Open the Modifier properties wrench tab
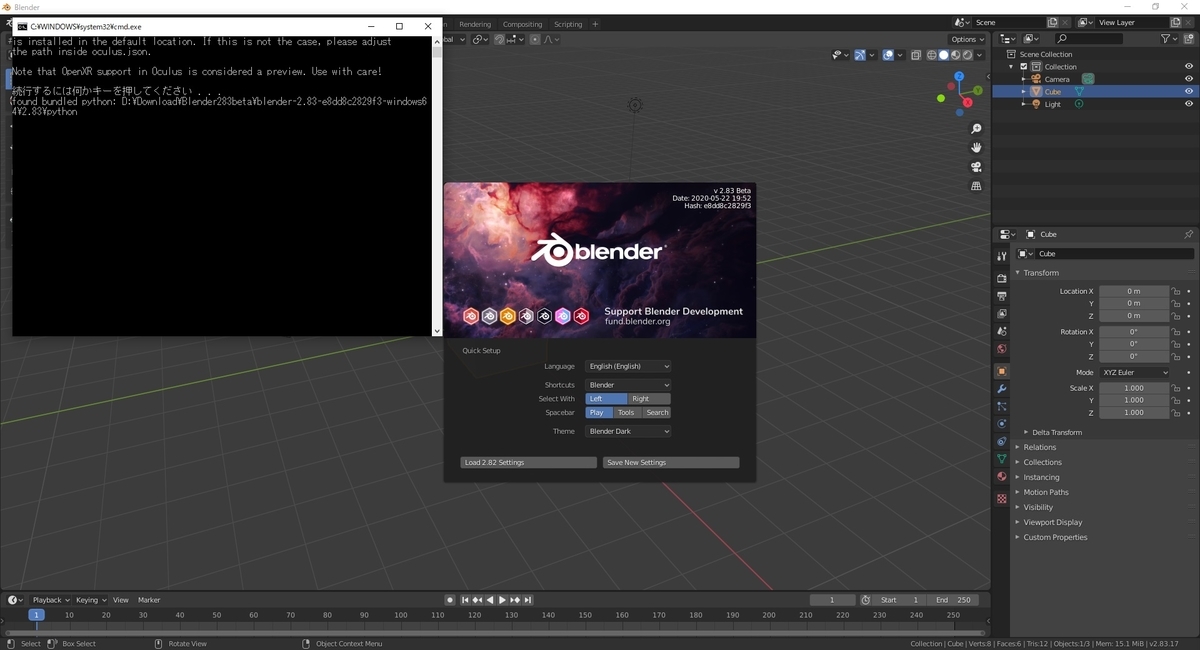Screen dimensions: 1200x650 click(1002, 388)
